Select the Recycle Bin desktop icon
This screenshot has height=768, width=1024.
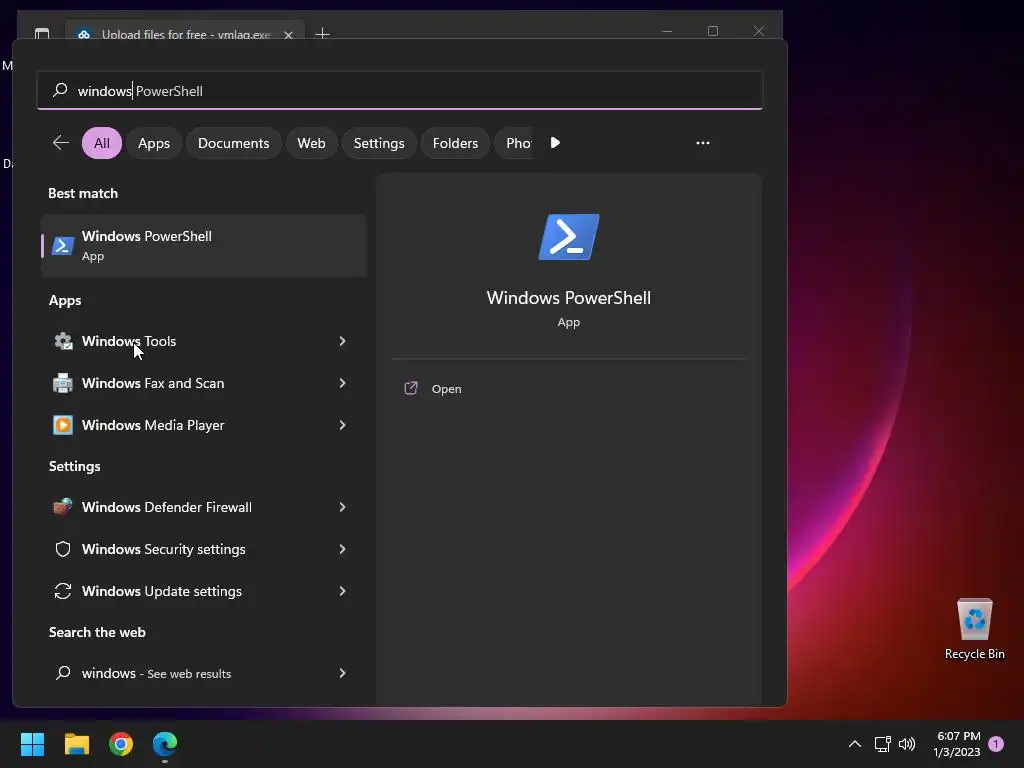974,629
